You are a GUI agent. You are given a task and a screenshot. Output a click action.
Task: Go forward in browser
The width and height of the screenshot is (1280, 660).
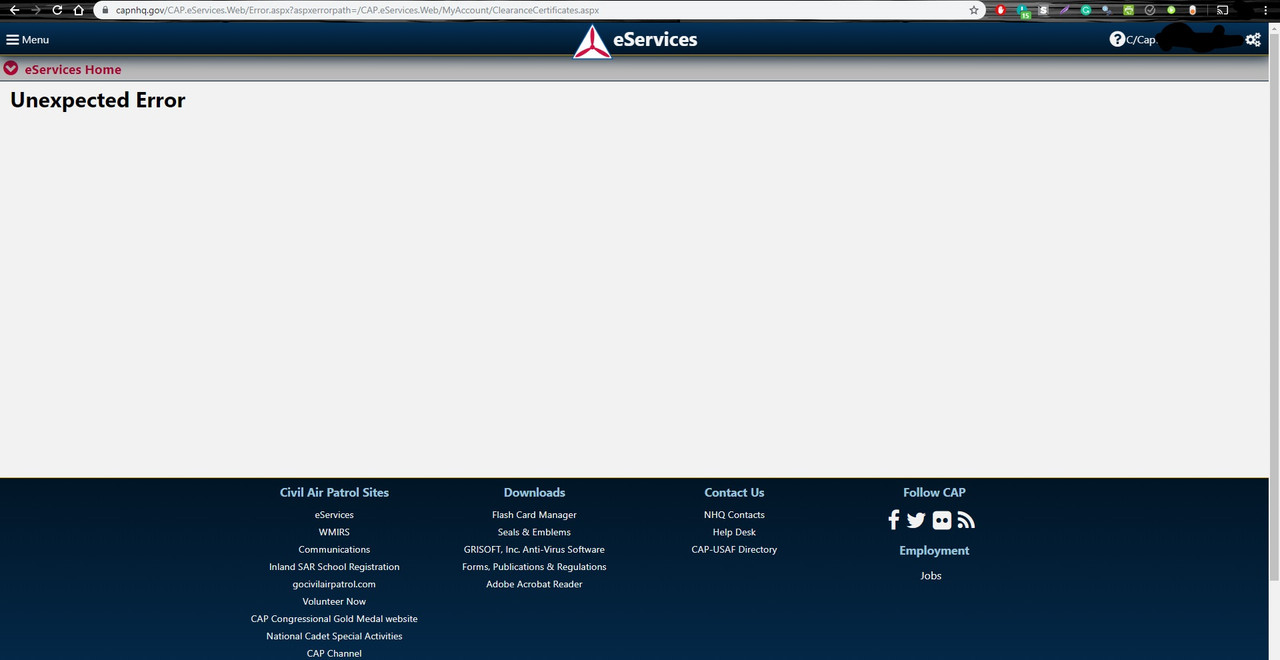point(35,10)
